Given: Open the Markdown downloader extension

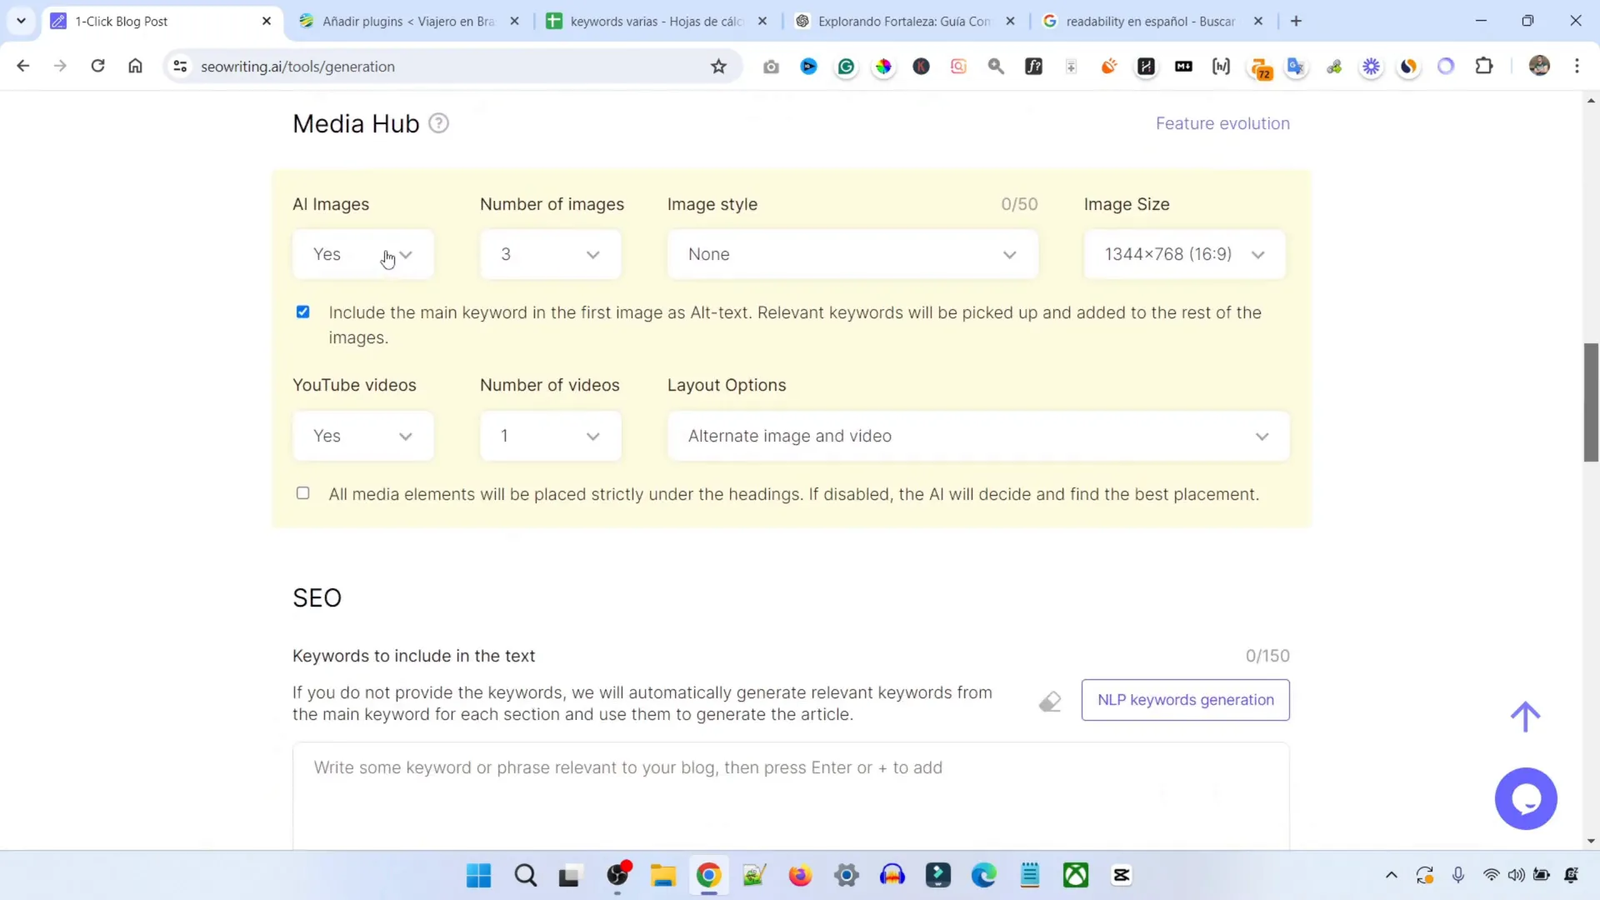Looking at the screenshot, I should [x=1184, y=66].
